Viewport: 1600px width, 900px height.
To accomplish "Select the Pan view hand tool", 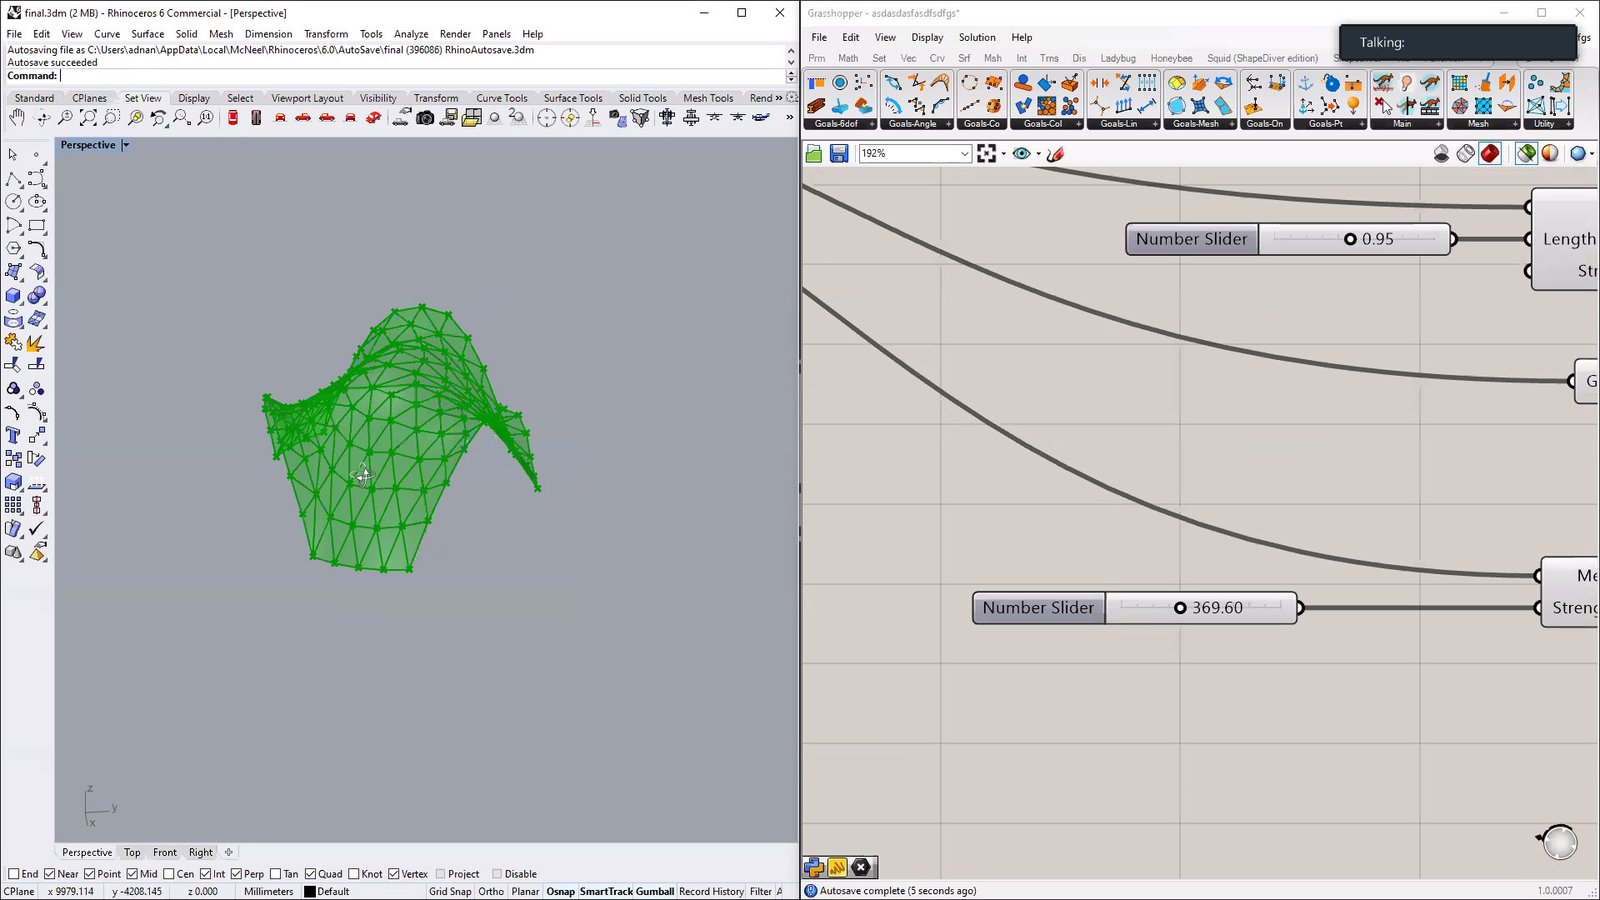I will point(17,118).
